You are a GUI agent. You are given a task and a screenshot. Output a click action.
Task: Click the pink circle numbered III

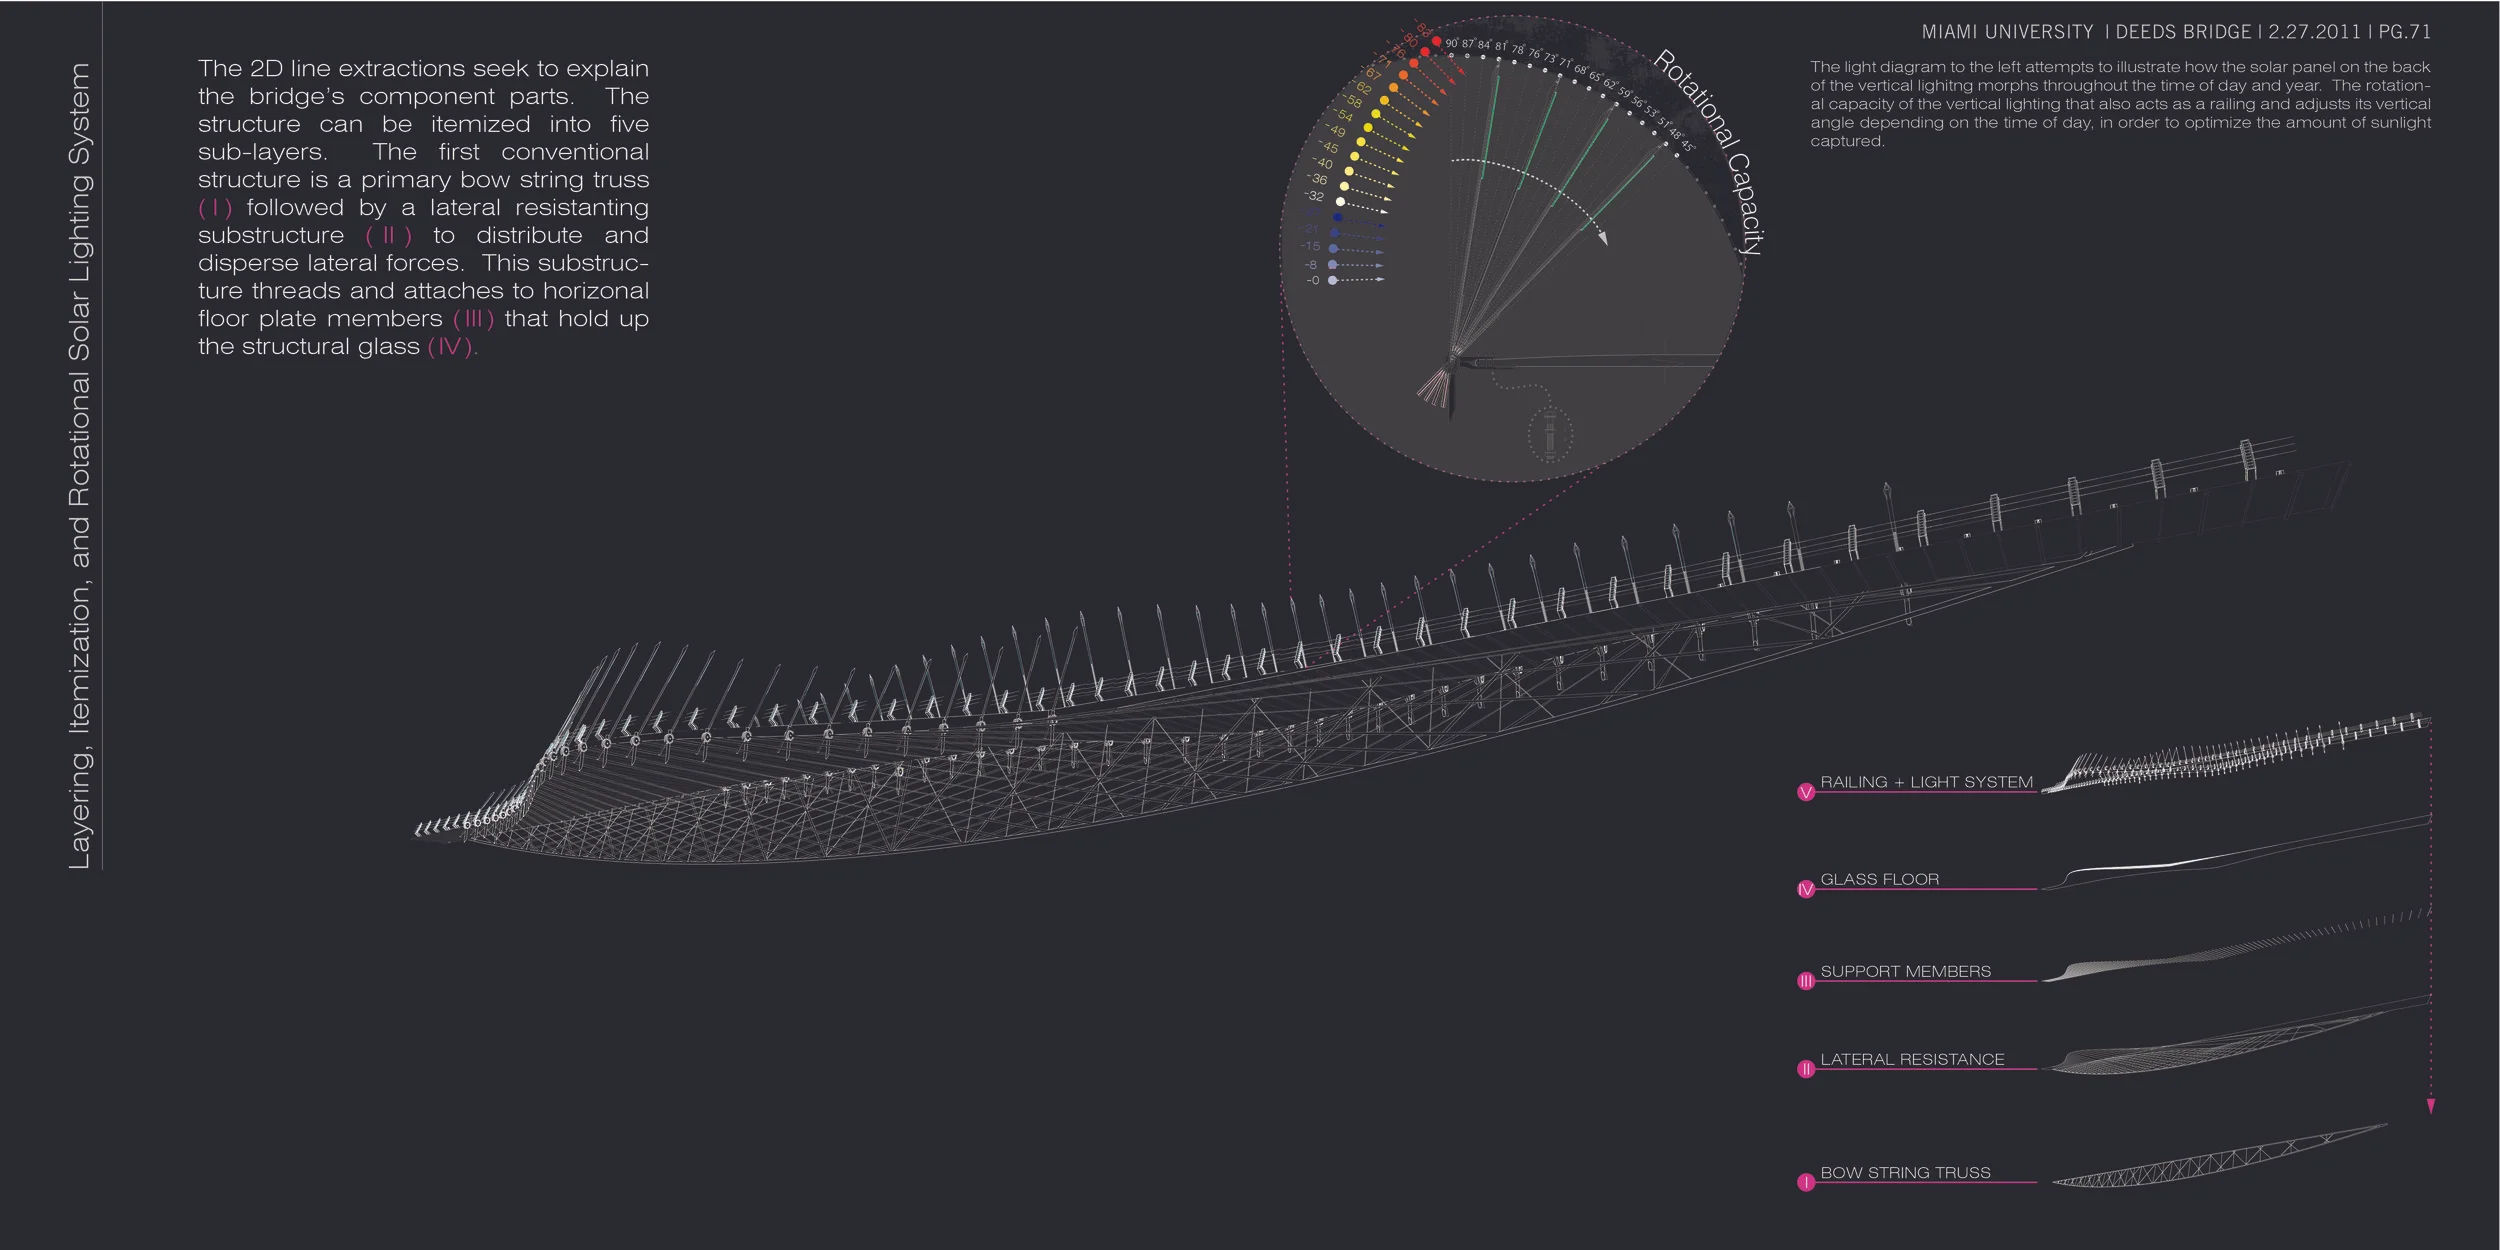1806,982
